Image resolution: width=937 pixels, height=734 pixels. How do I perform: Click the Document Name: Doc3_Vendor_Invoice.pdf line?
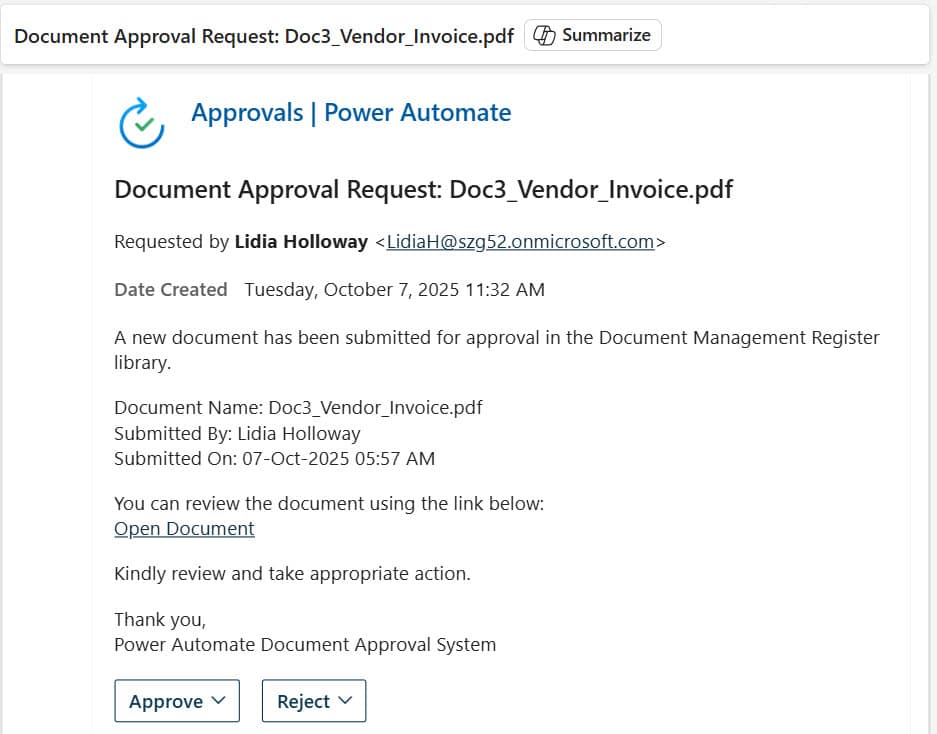298,408
